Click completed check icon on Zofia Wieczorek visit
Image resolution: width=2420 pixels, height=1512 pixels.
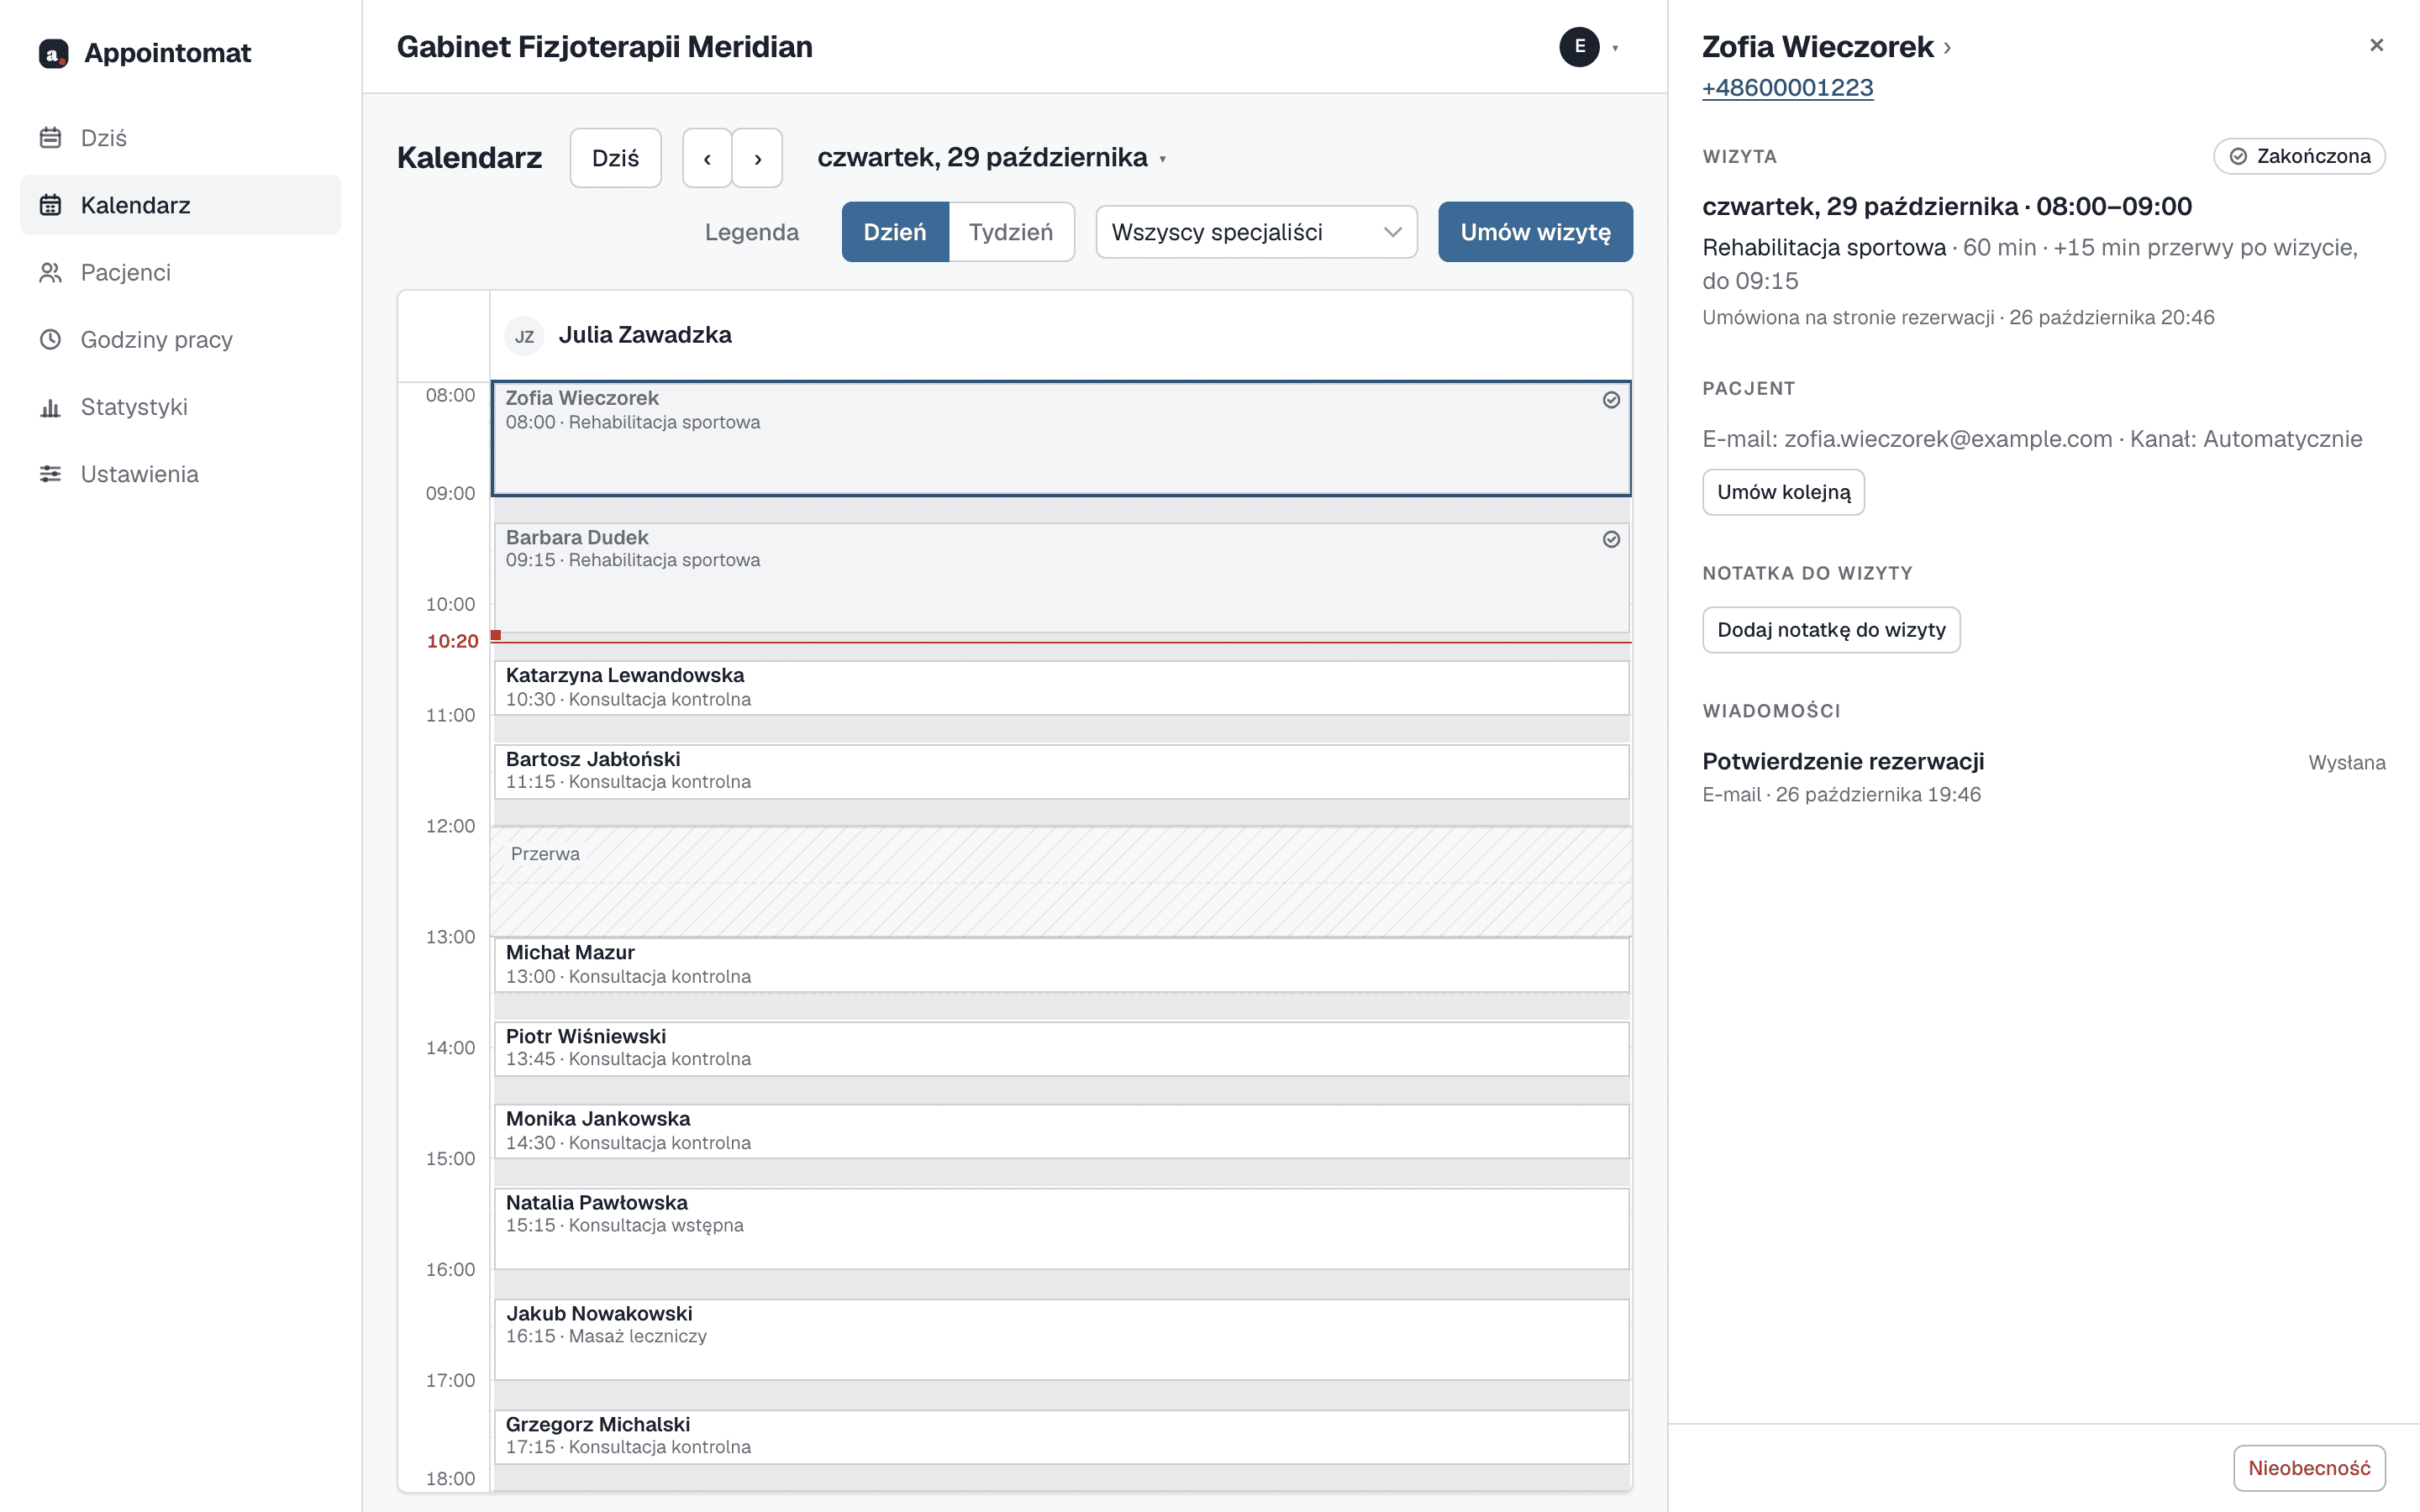pyautogui.click(x=1611, y=400)
